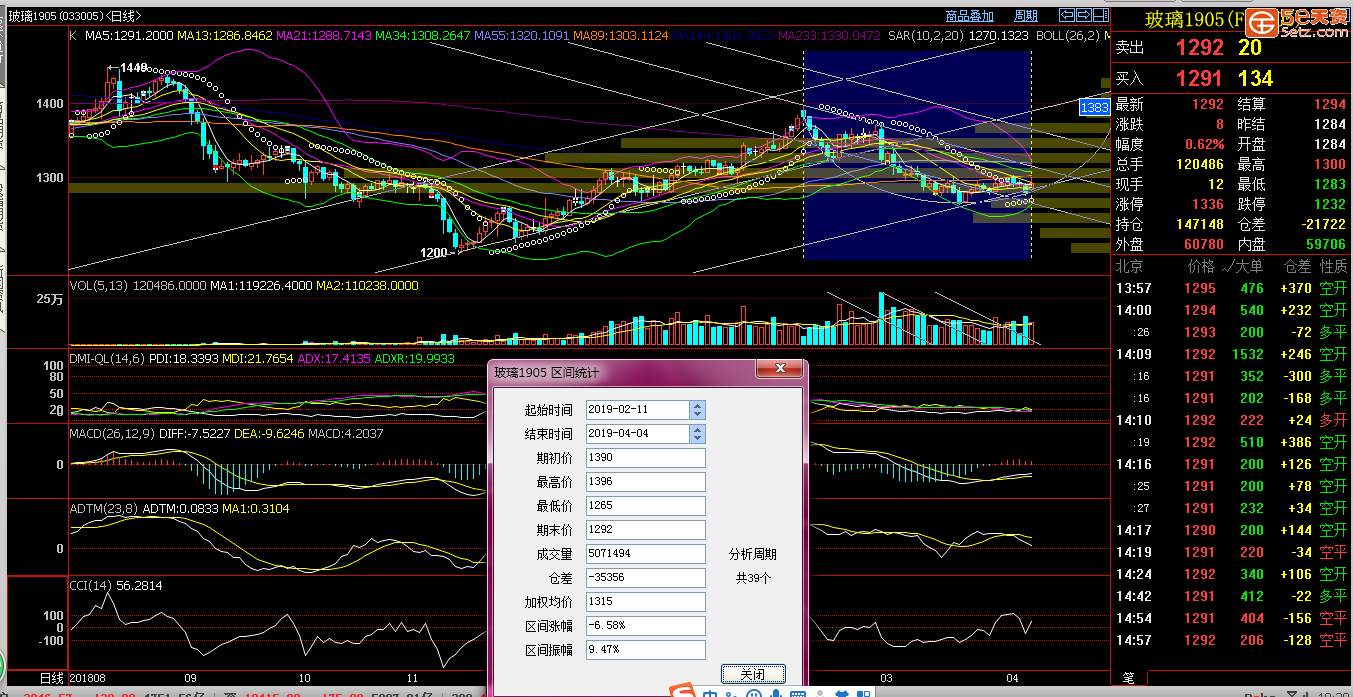Edit the 结束时间 date field
The image size is (1353, 697).
[x=637, y=434]
